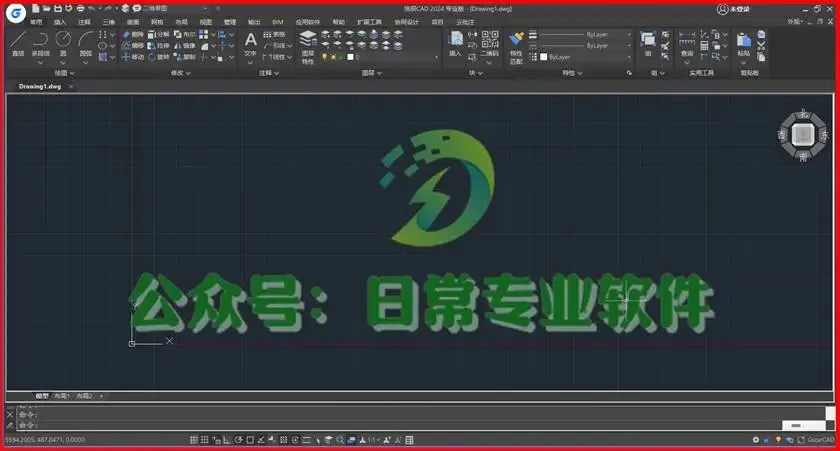Click the Save icon in quick toolbar

58,9
